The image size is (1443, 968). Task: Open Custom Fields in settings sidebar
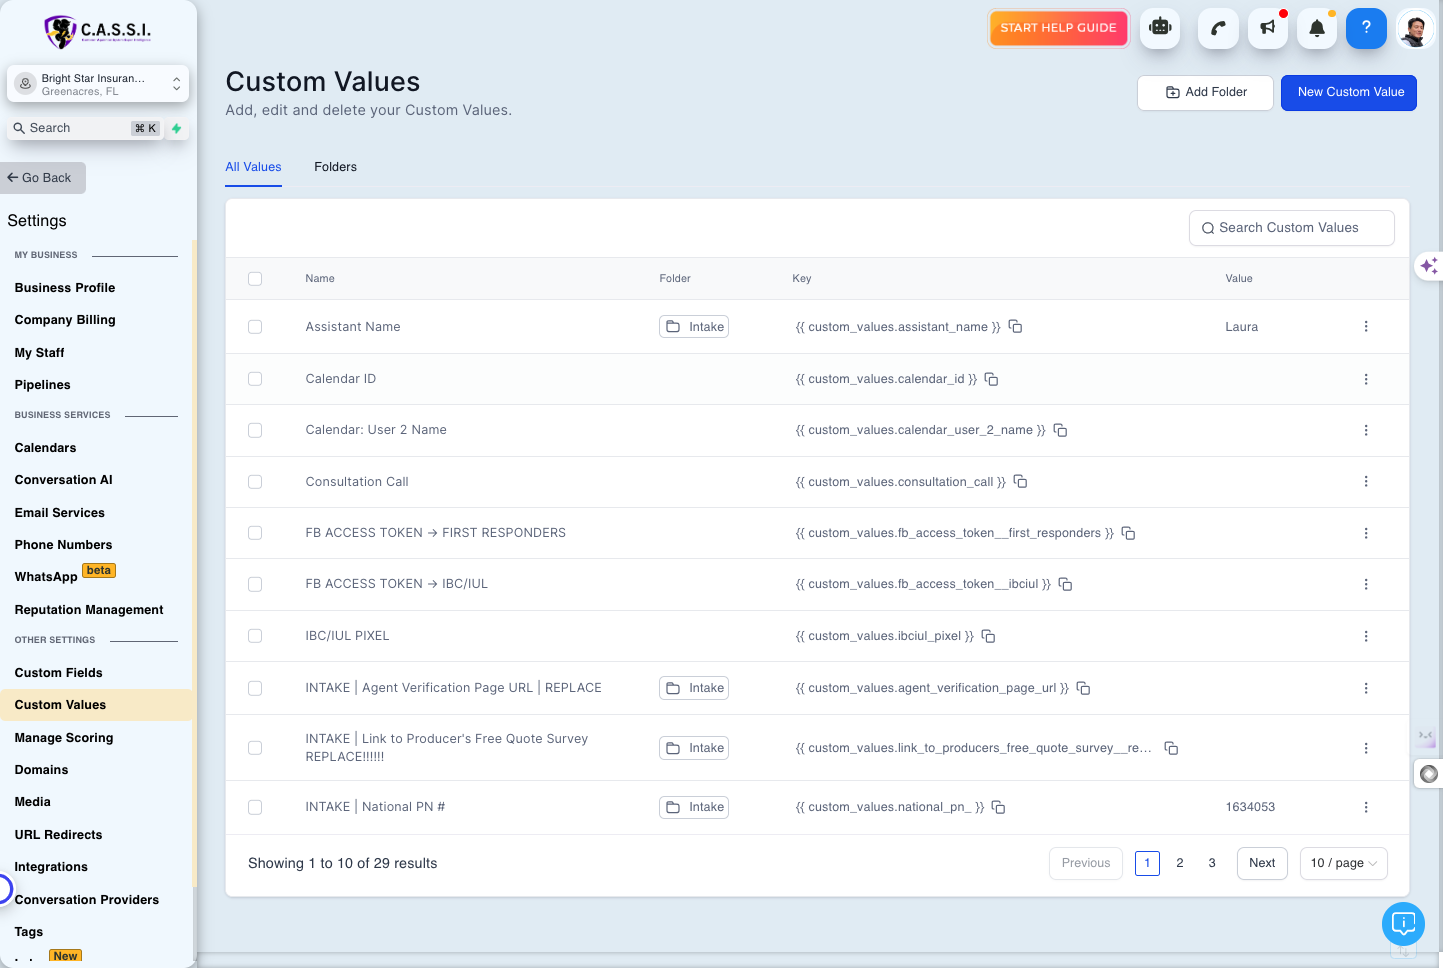[x=59, y=673]
